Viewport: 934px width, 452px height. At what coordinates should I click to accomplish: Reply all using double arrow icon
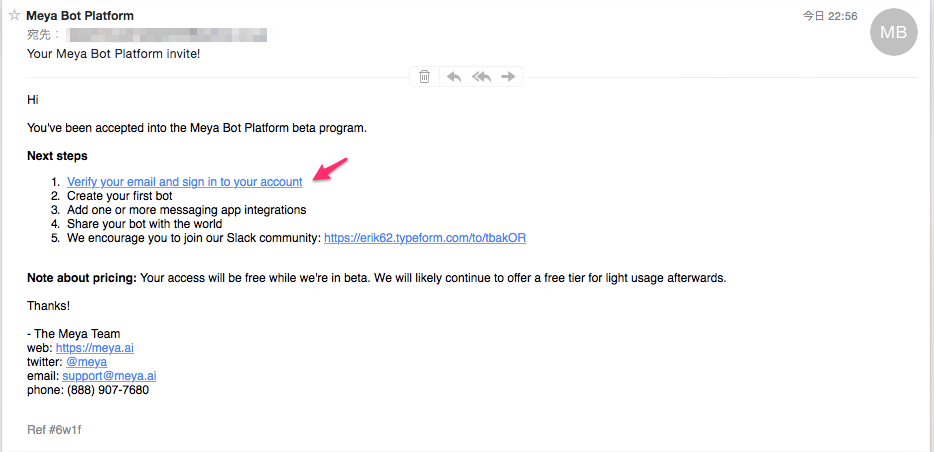(x=481, y=76)
